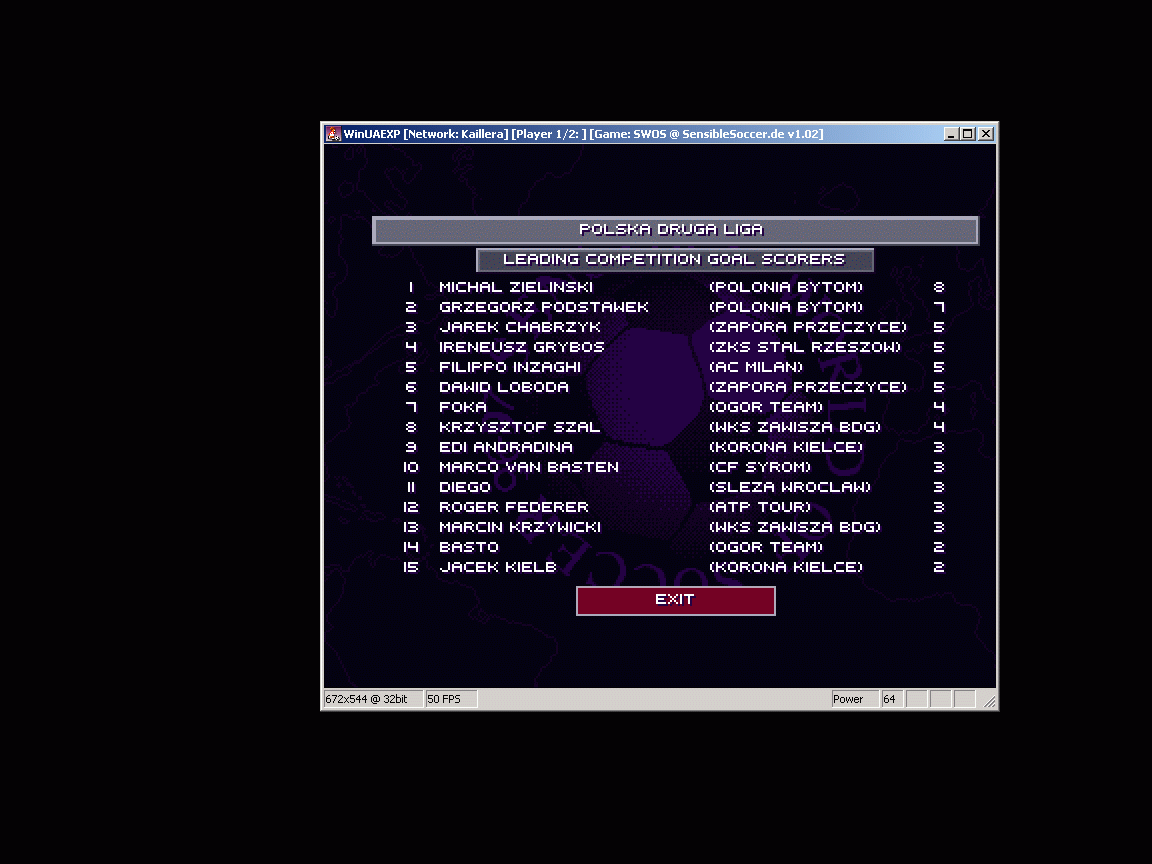Viewport: 1152px width, 864px height.
Task: Click the window resize grip corner
Action: click(x=990, y=702)
